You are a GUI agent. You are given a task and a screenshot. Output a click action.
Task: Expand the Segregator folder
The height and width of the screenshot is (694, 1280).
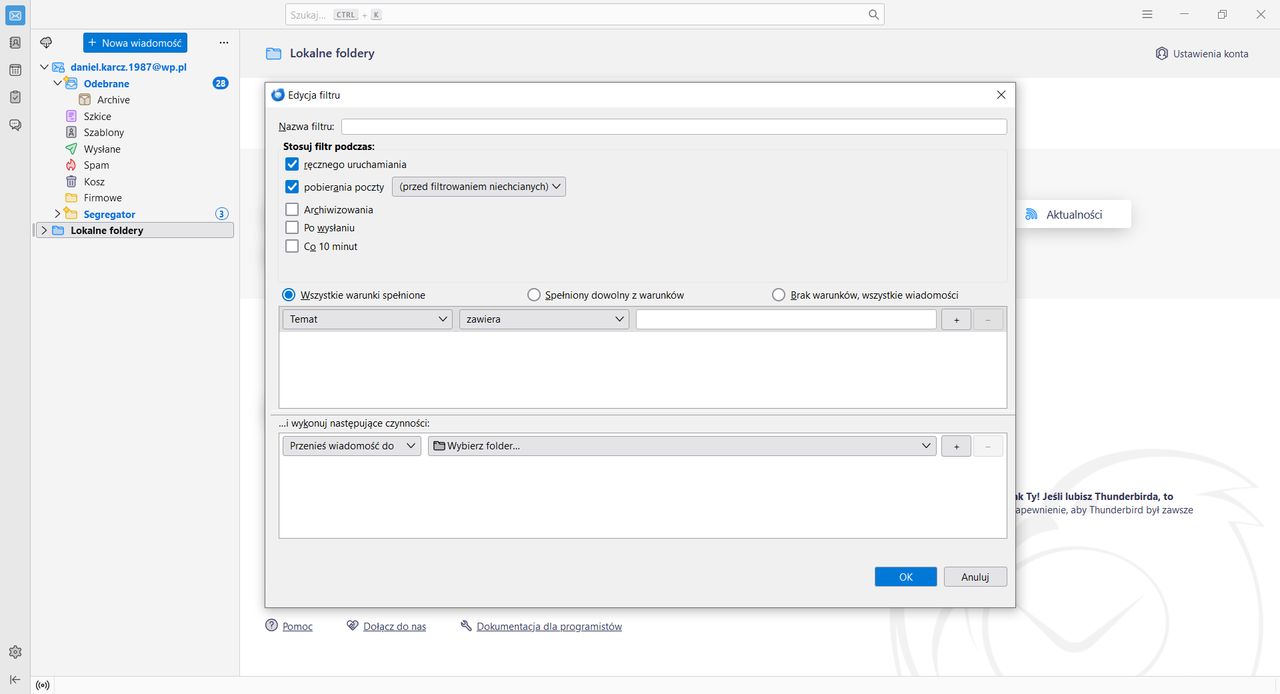[x=58, y=214]
